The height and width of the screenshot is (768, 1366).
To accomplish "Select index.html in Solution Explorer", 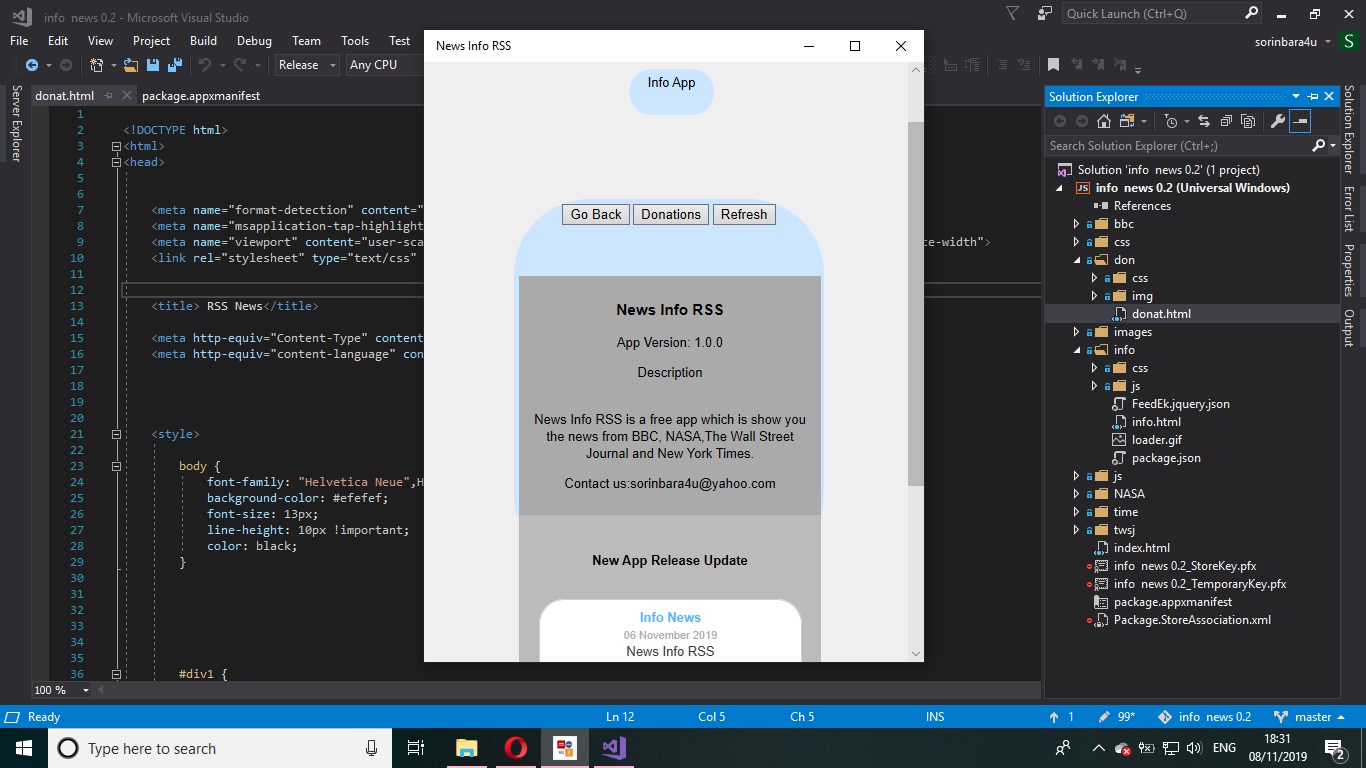I will [1141, 548].
